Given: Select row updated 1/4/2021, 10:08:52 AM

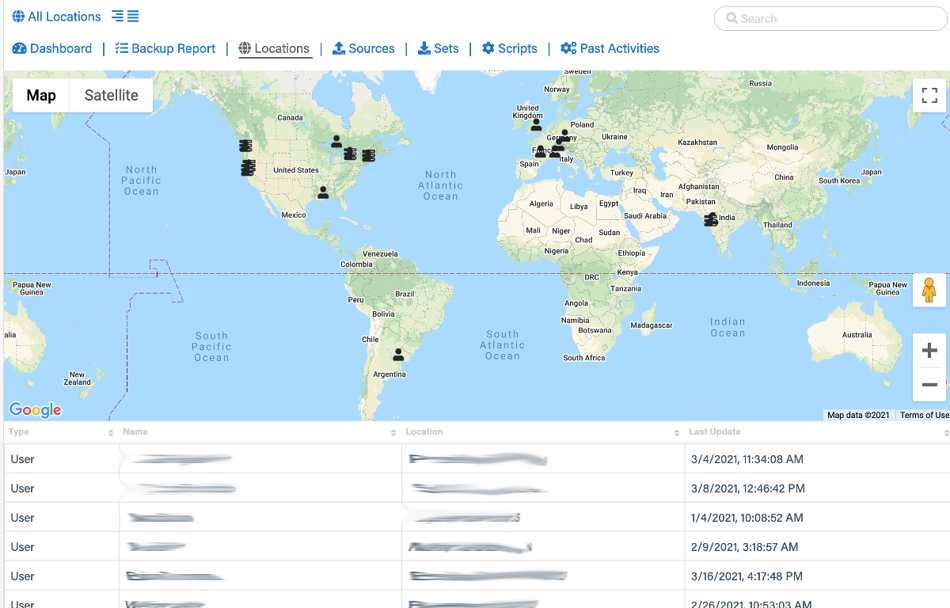Looking at the screenshot, I should [477, 518].
